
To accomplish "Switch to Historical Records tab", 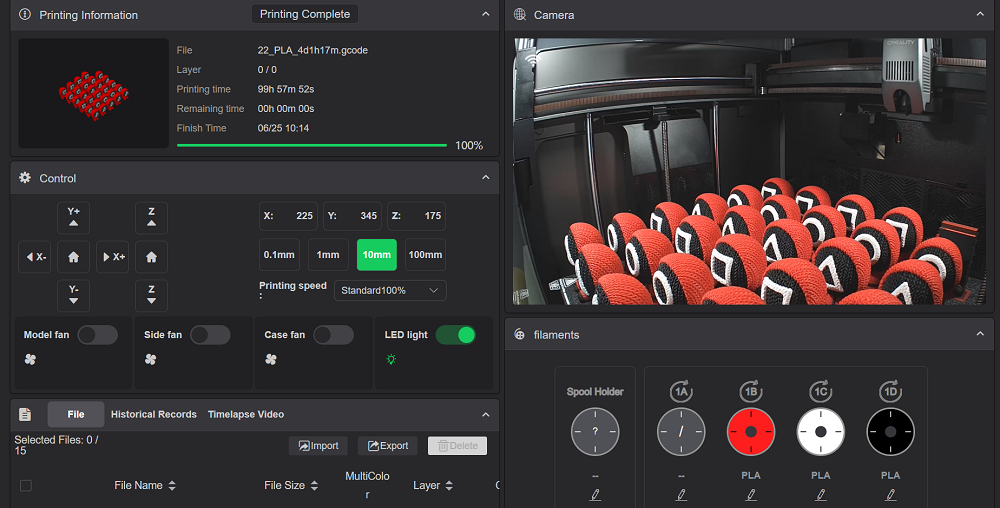I will (153, 414).
